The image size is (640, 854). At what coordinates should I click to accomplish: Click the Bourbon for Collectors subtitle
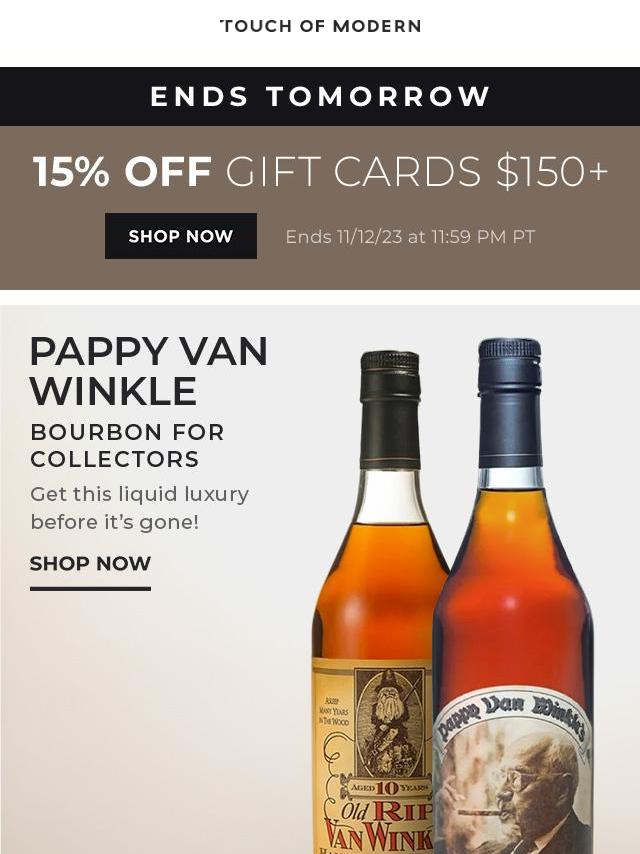[x=127, y=446]
